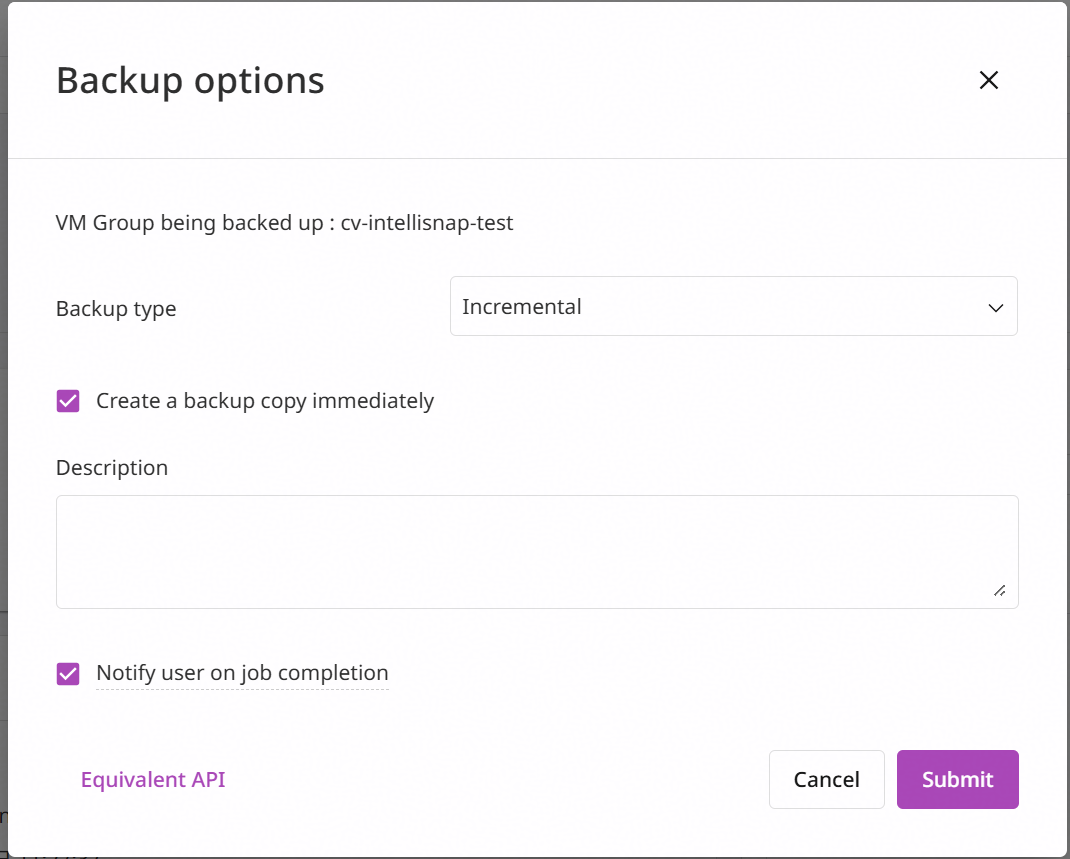
Task: Click the chevron arrow beside Incremental
Action: tap(996, 308)
